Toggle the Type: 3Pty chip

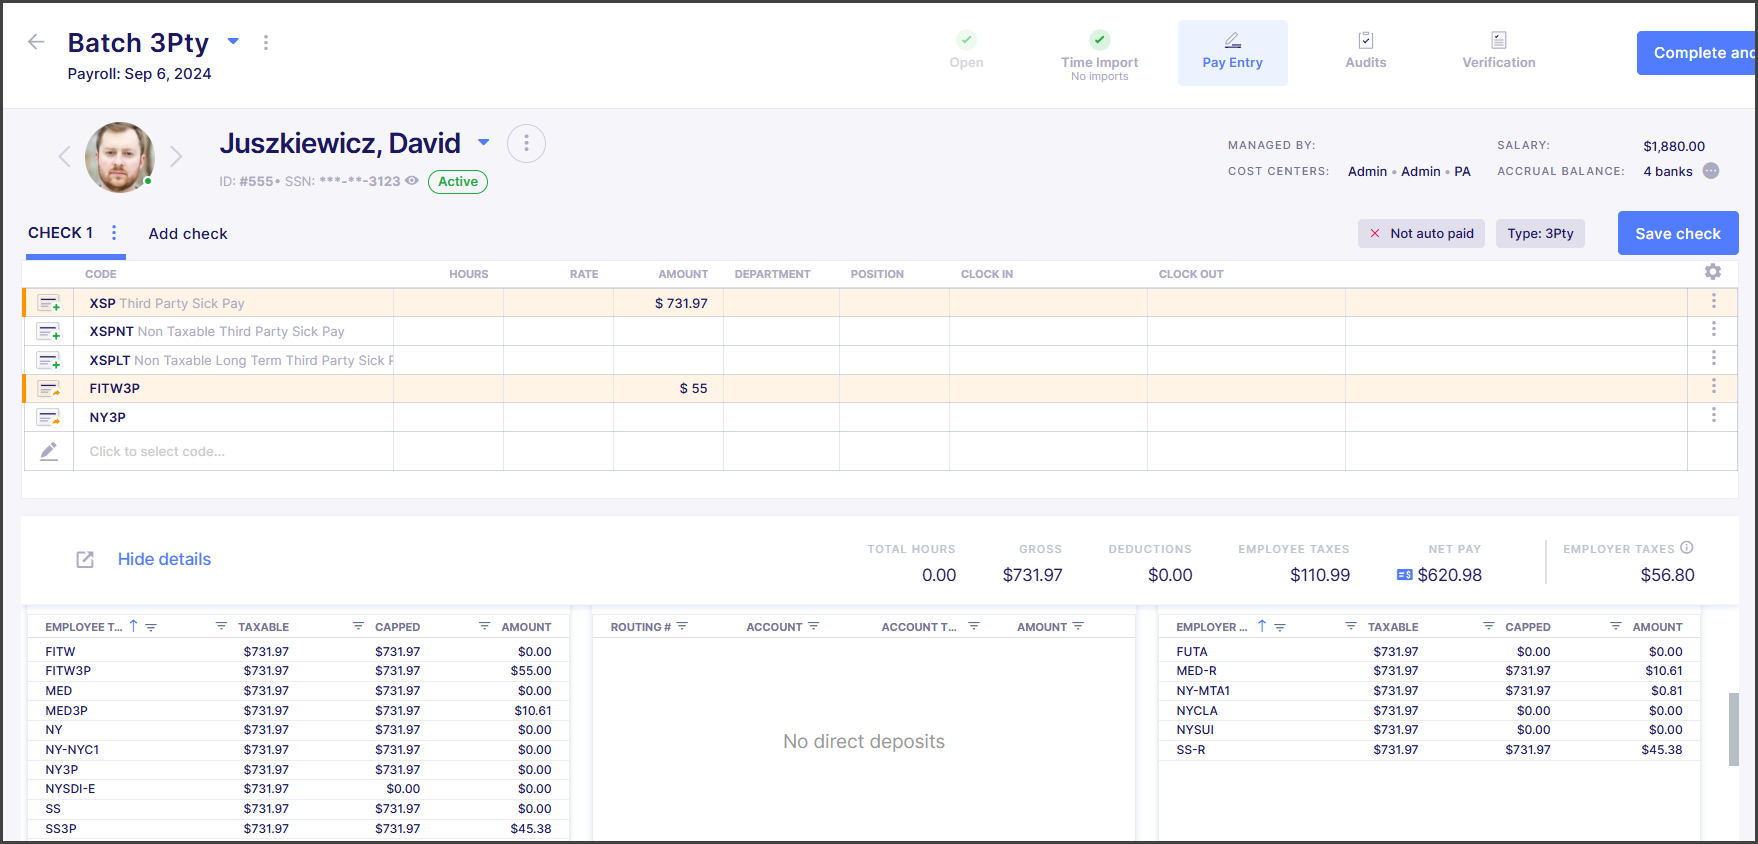tap(1539, 234)
